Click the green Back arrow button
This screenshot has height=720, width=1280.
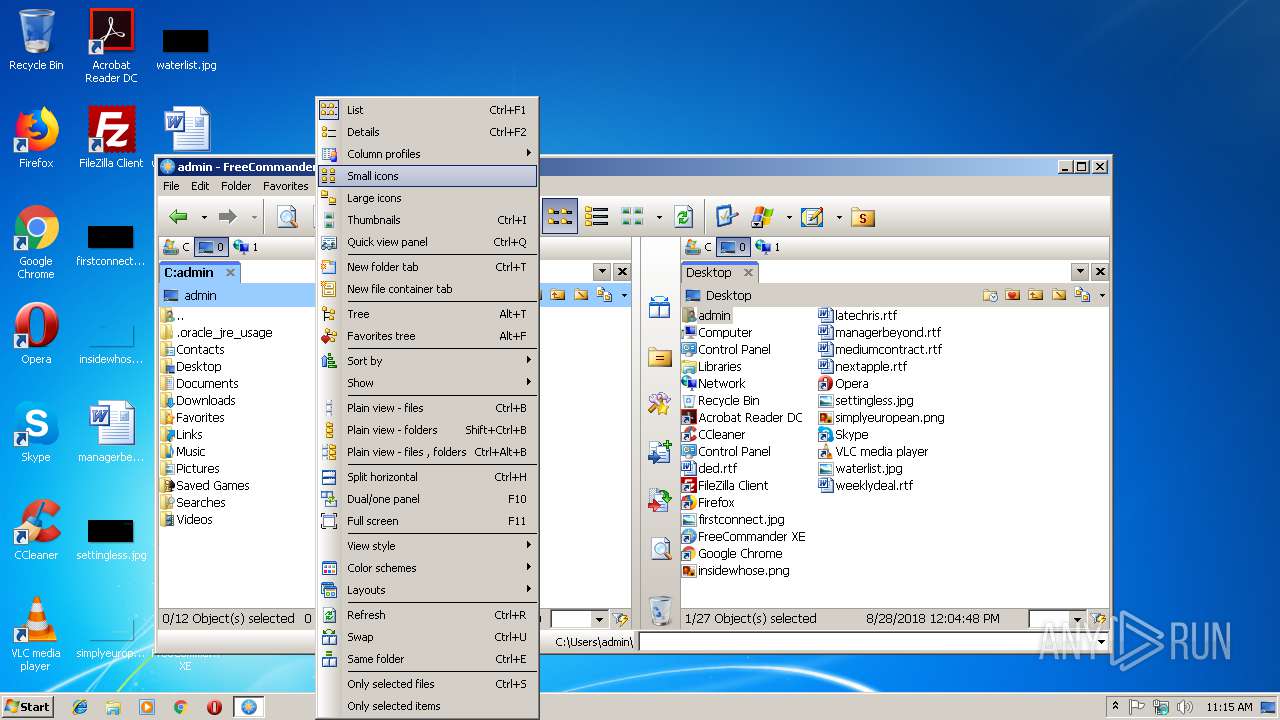pos(179,217)
